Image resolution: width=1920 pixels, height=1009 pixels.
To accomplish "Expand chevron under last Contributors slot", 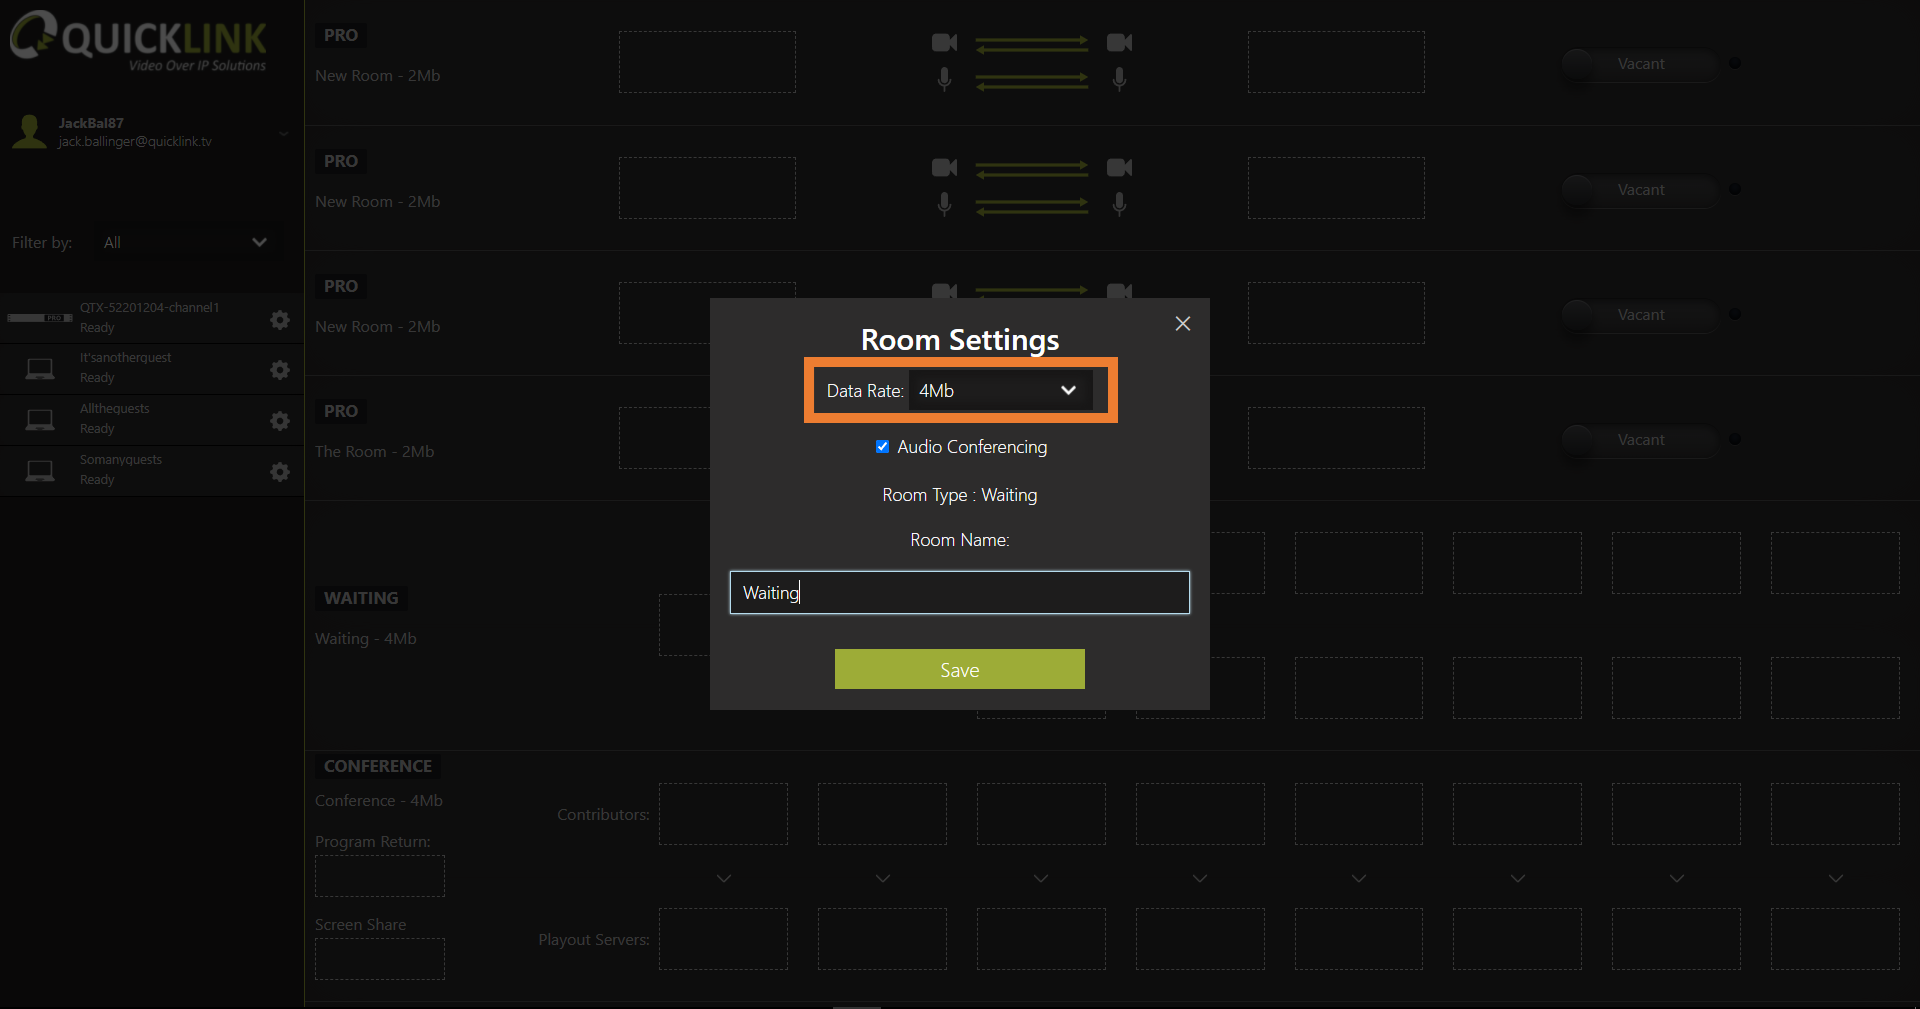I will click(x=1836, y=878).
